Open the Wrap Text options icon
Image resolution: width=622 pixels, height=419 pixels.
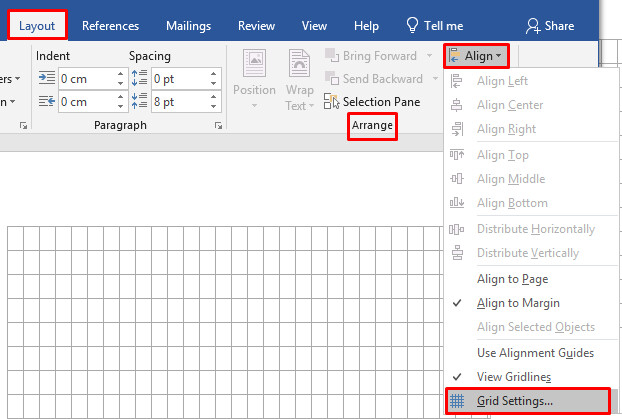tap(299, 63)
